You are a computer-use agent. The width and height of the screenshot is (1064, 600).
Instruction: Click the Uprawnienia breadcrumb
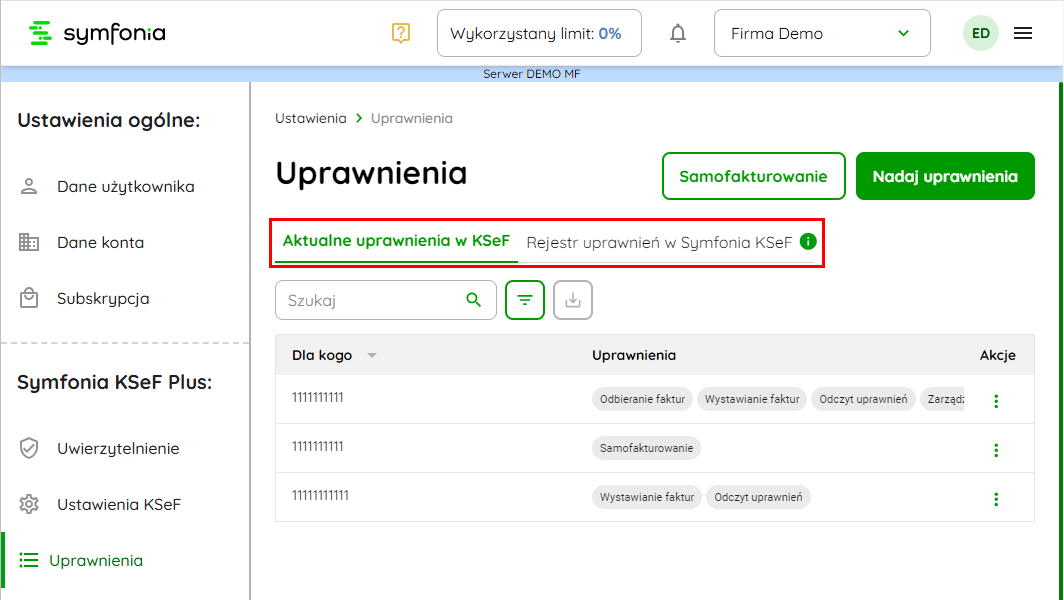point(412,118)
